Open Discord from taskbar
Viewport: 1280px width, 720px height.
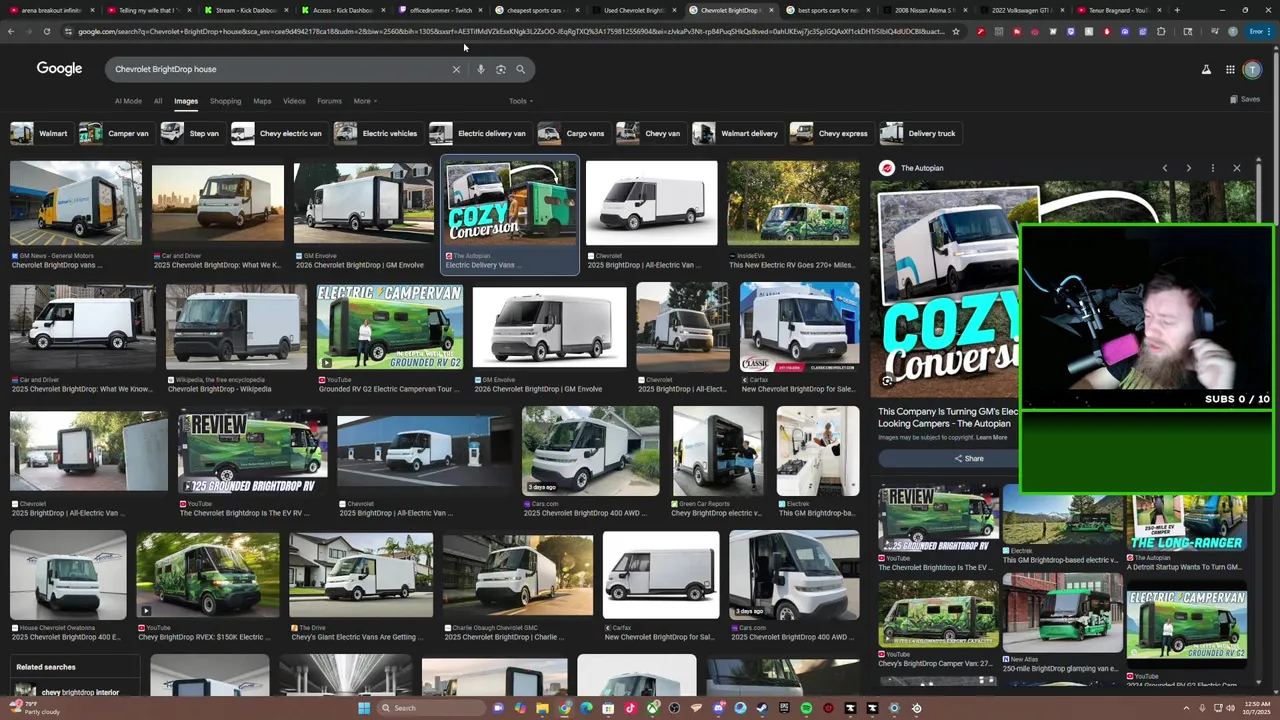[718, 708]
